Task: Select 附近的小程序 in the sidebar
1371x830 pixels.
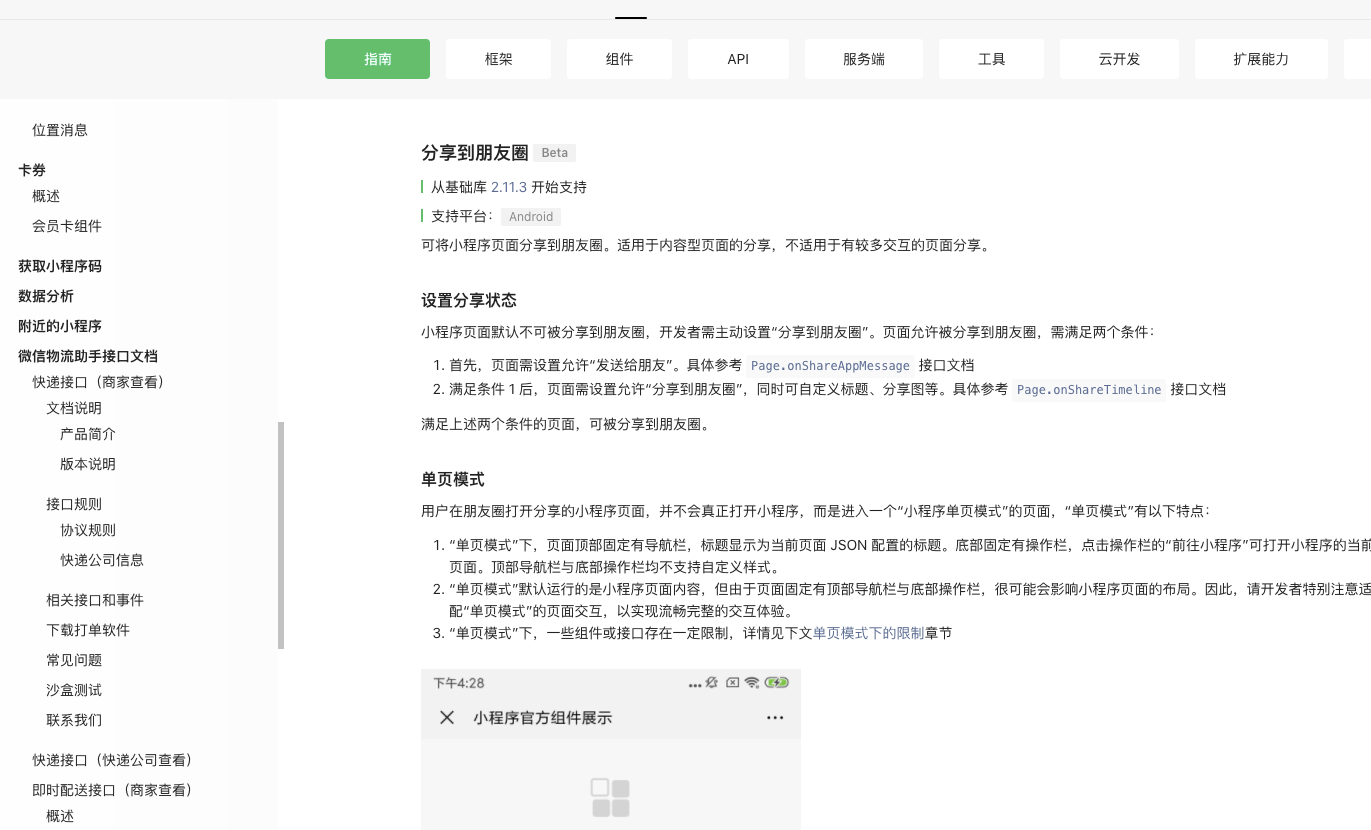Action: point(60,326)
